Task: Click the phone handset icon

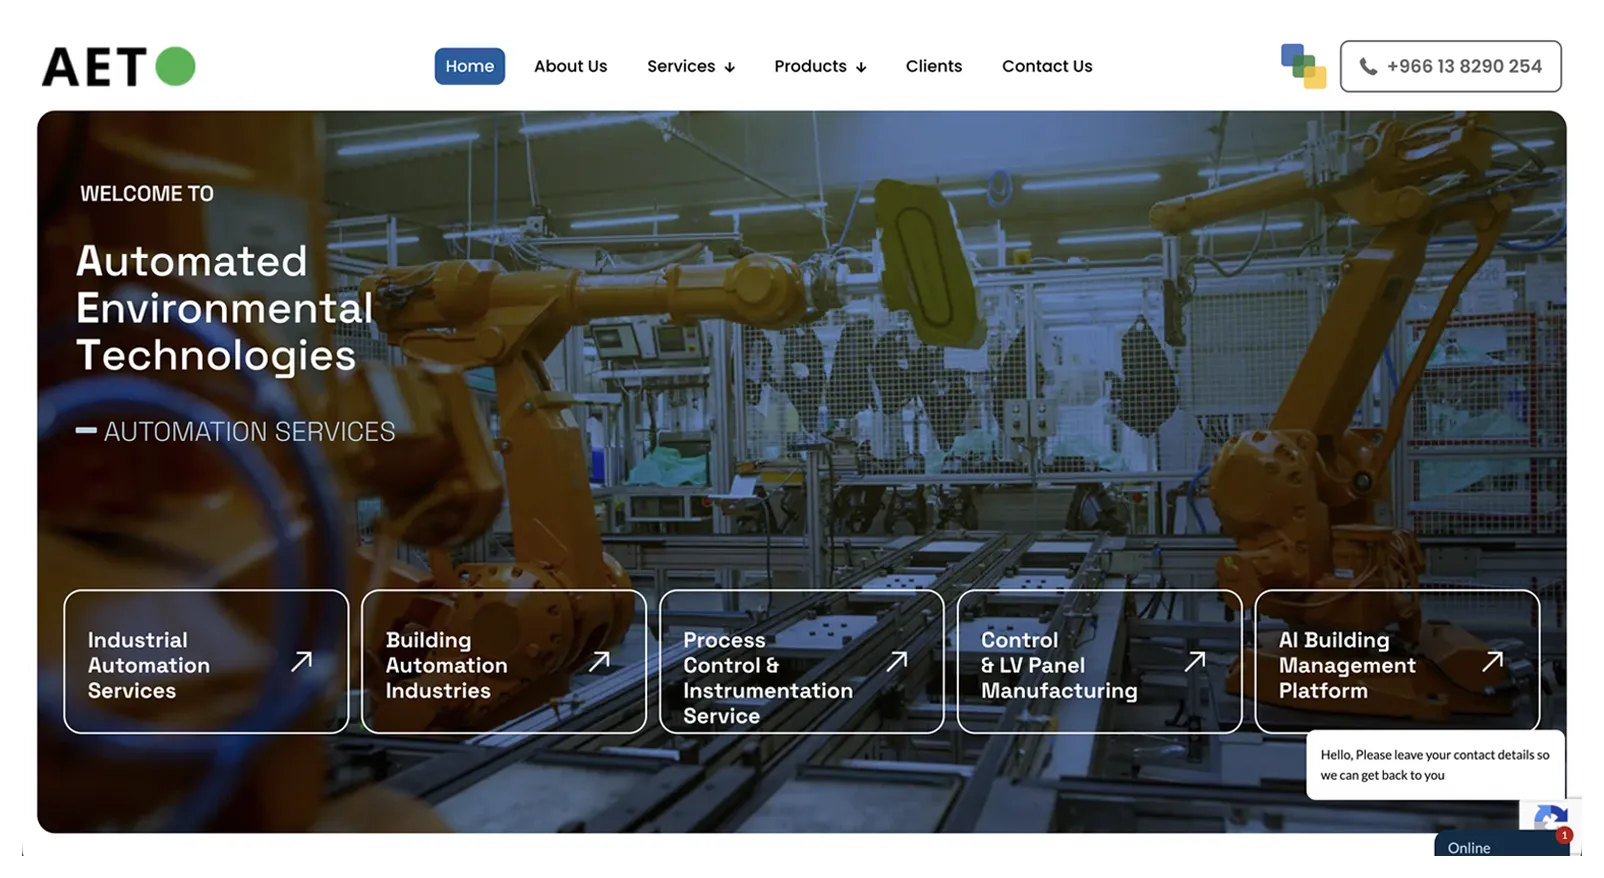Action: pyautogui.click(x=1368, y=67)
